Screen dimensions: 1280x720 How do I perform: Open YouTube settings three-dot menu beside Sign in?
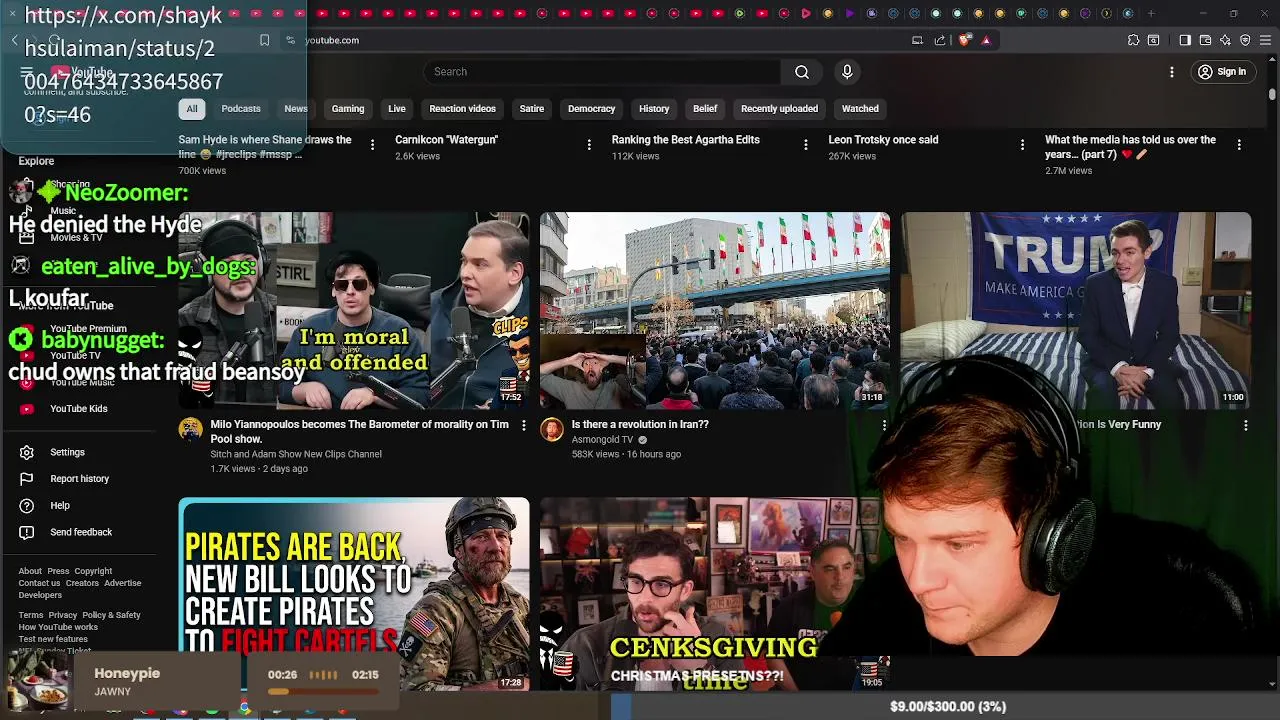pyautogui.click(x=1172, y=72)
